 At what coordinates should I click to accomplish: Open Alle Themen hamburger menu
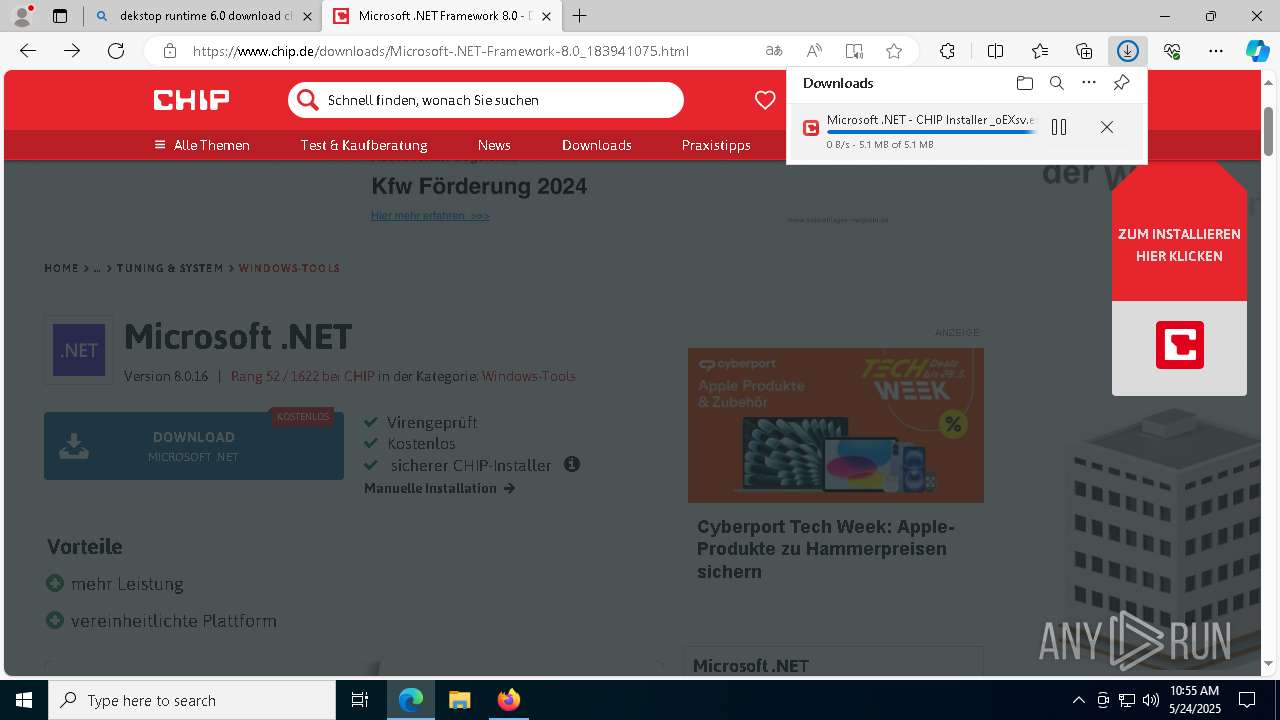click(x=202, y=145)
